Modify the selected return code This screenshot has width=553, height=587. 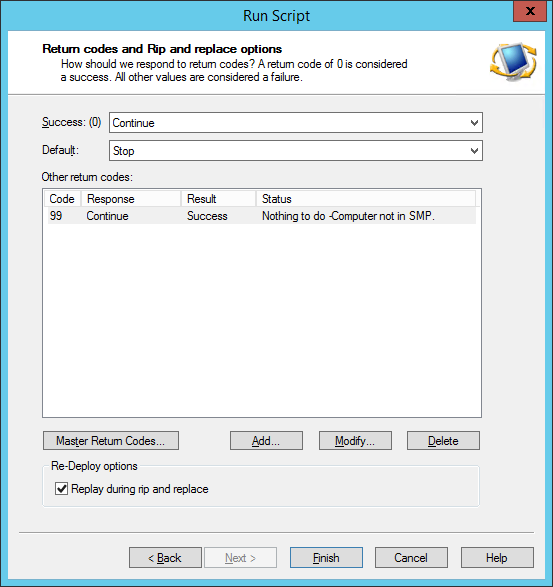355,441
